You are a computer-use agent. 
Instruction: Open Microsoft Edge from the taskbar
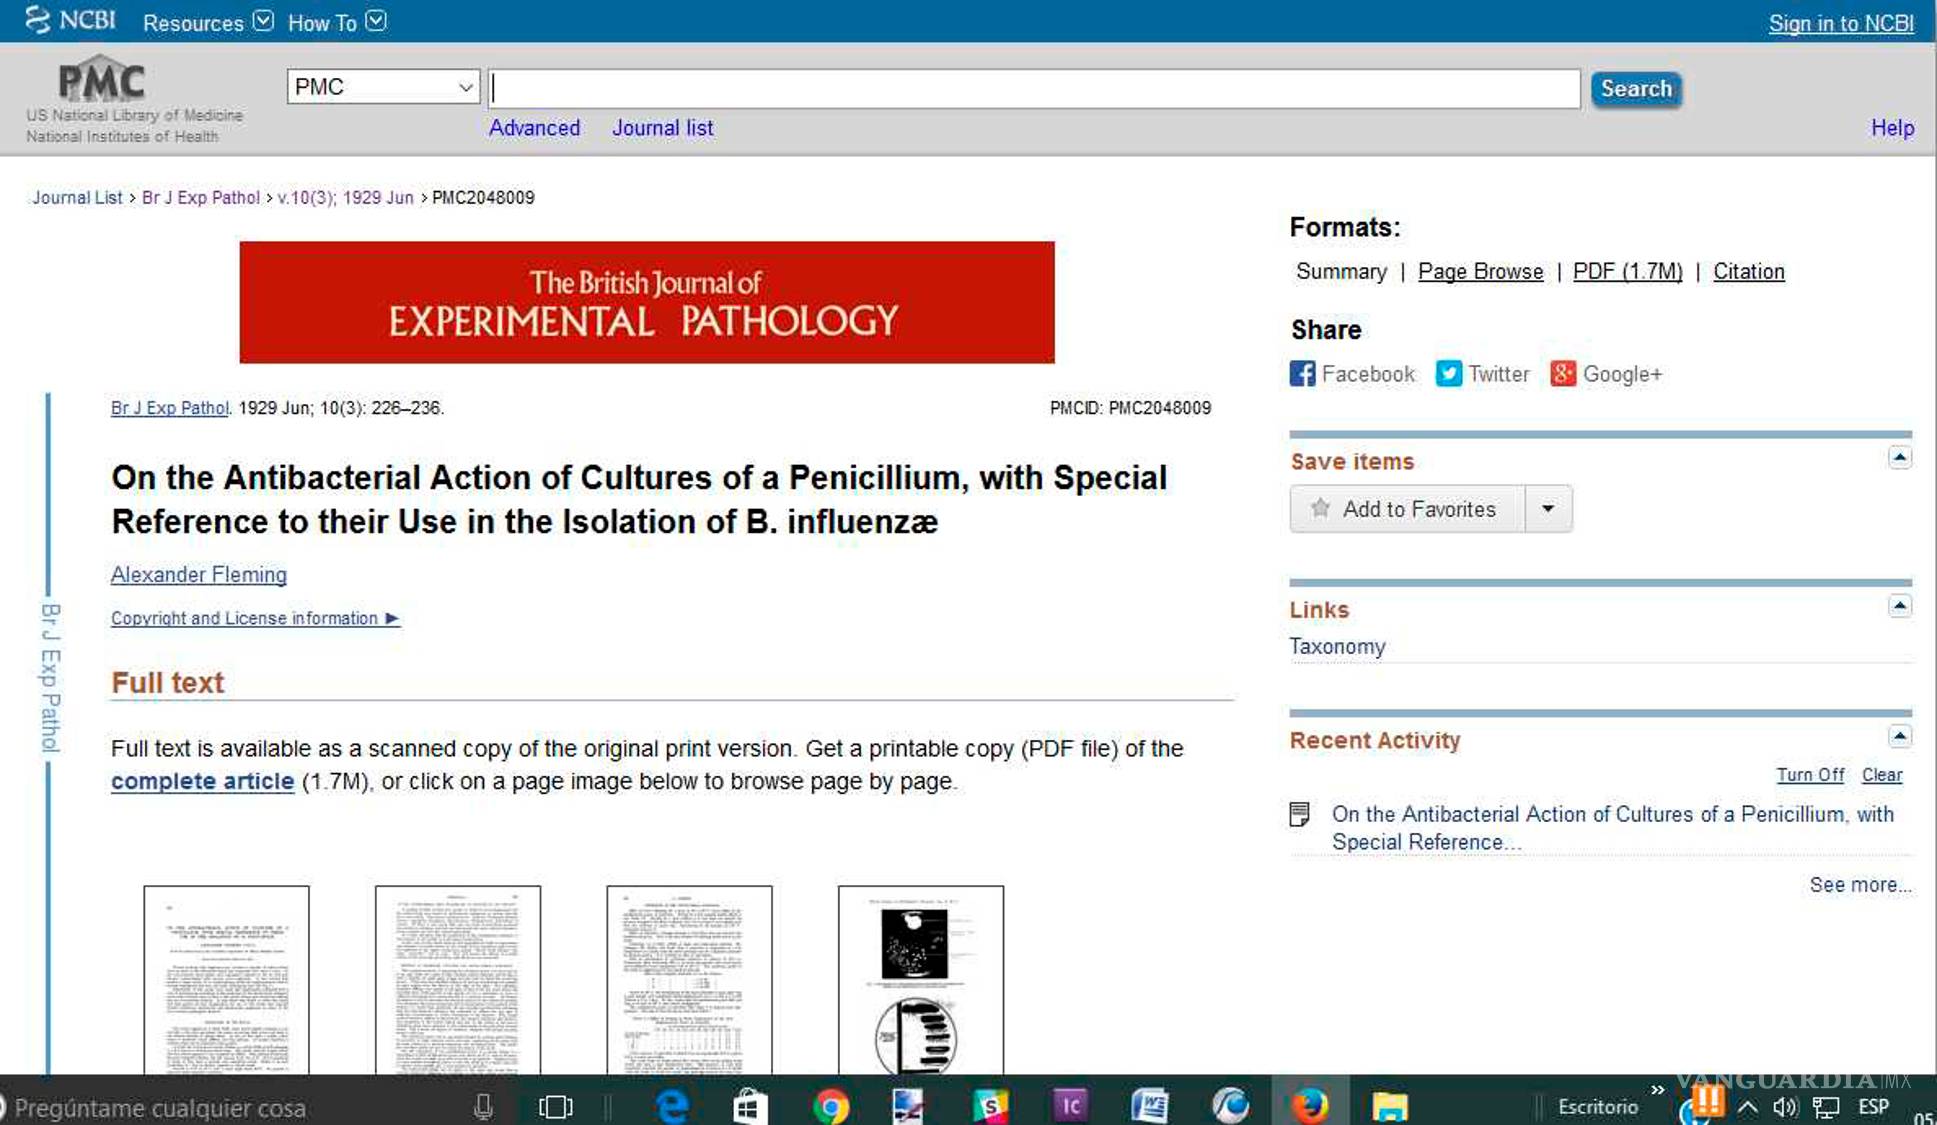[672, 1105]
